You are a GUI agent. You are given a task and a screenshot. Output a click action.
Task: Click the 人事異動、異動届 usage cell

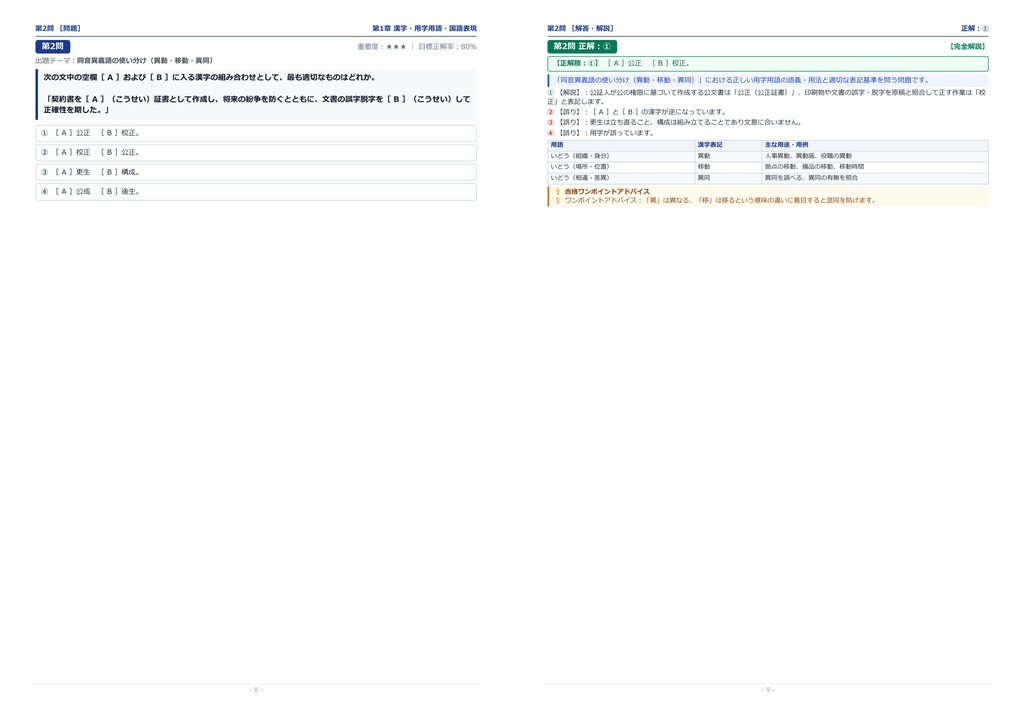(875, 156)
